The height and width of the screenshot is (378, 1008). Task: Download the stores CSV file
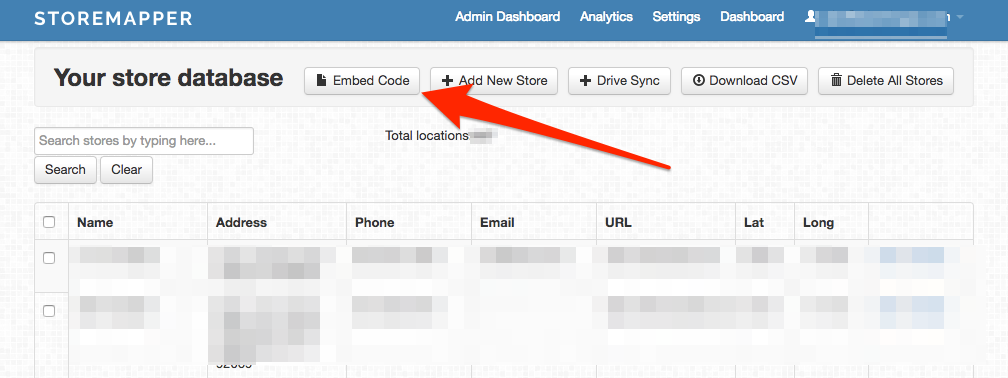pos(744,81)
